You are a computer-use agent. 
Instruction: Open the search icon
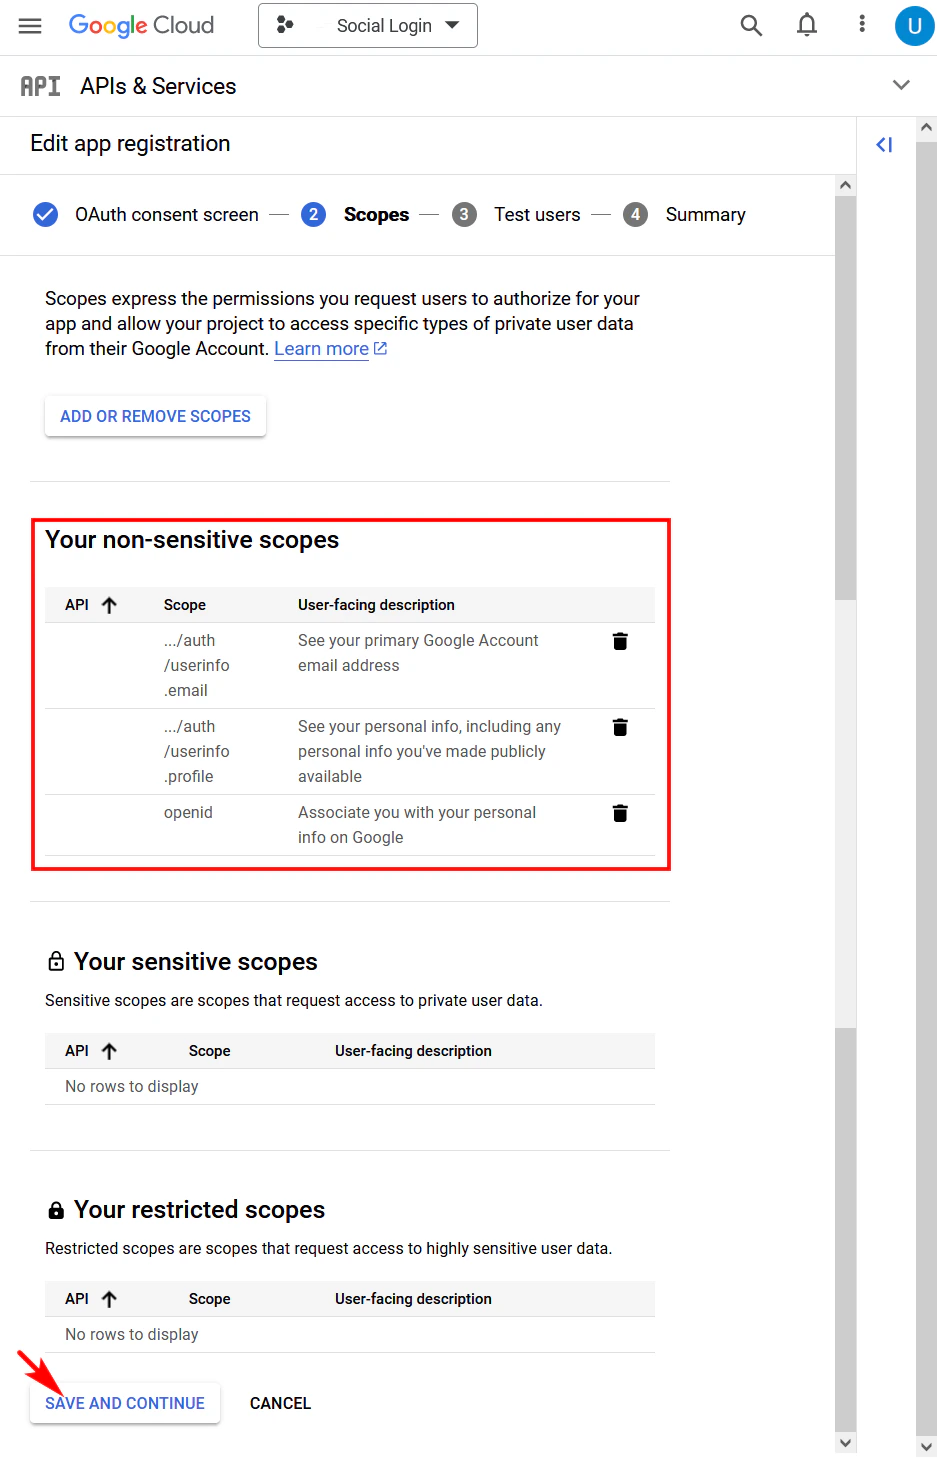click(751, 25)
